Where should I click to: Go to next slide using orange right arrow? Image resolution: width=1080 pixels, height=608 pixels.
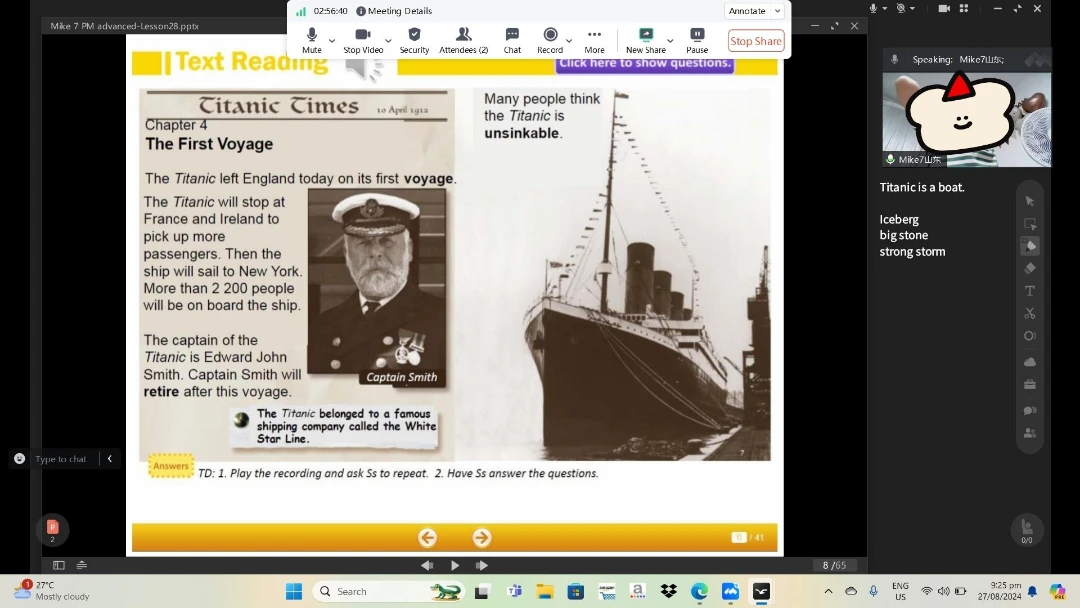click(x=481, y=538)
